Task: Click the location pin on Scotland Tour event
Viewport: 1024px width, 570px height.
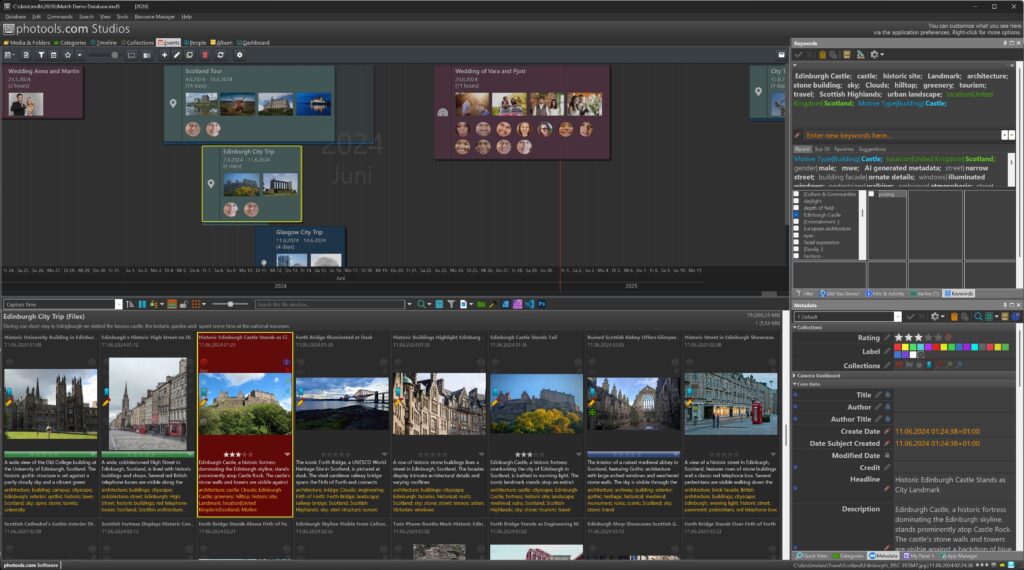Action: (173, 103)
